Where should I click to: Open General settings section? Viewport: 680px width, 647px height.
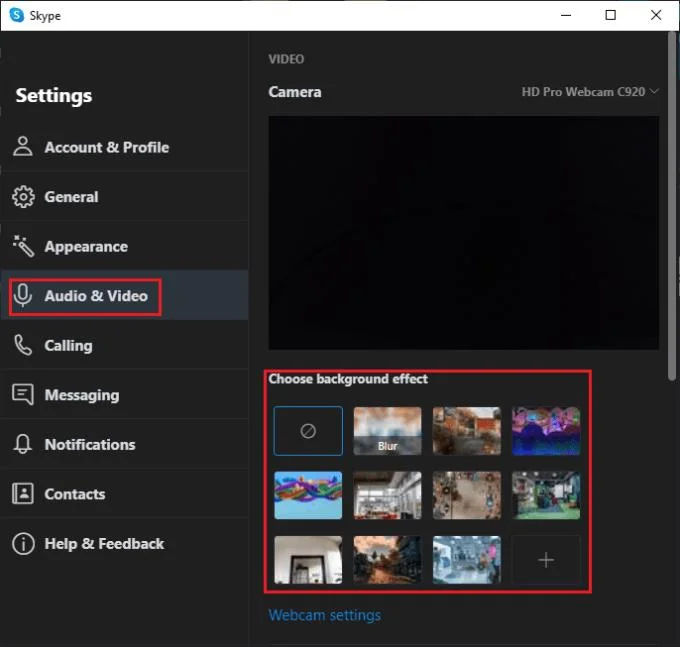click(124, 197)
